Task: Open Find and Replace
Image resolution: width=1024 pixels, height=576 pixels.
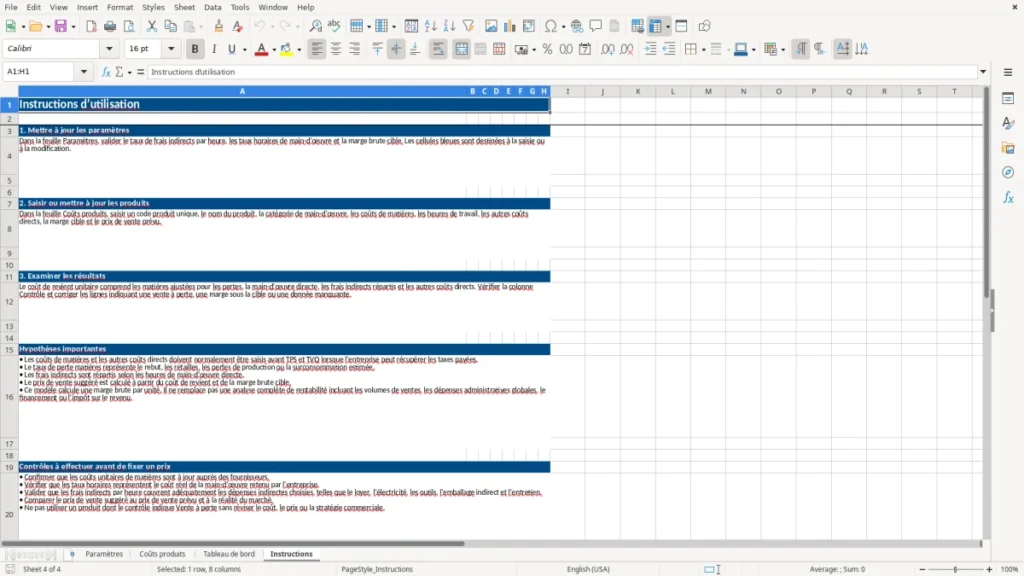Action: pyautogui.click(x=315, y=26)
